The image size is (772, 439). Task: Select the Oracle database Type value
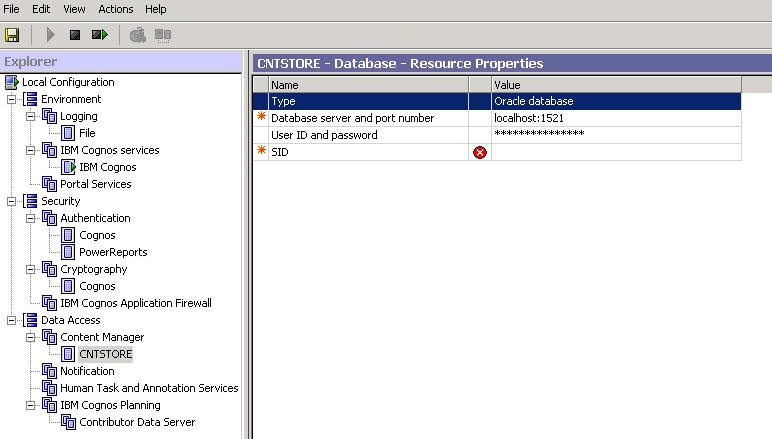tap(616, 101)
